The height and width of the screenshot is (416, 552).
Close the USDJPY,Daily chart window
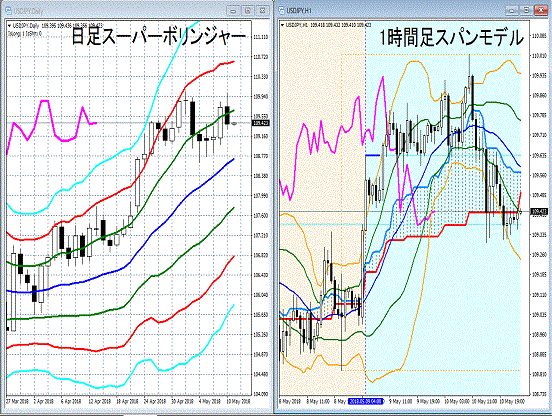[262, 11]
